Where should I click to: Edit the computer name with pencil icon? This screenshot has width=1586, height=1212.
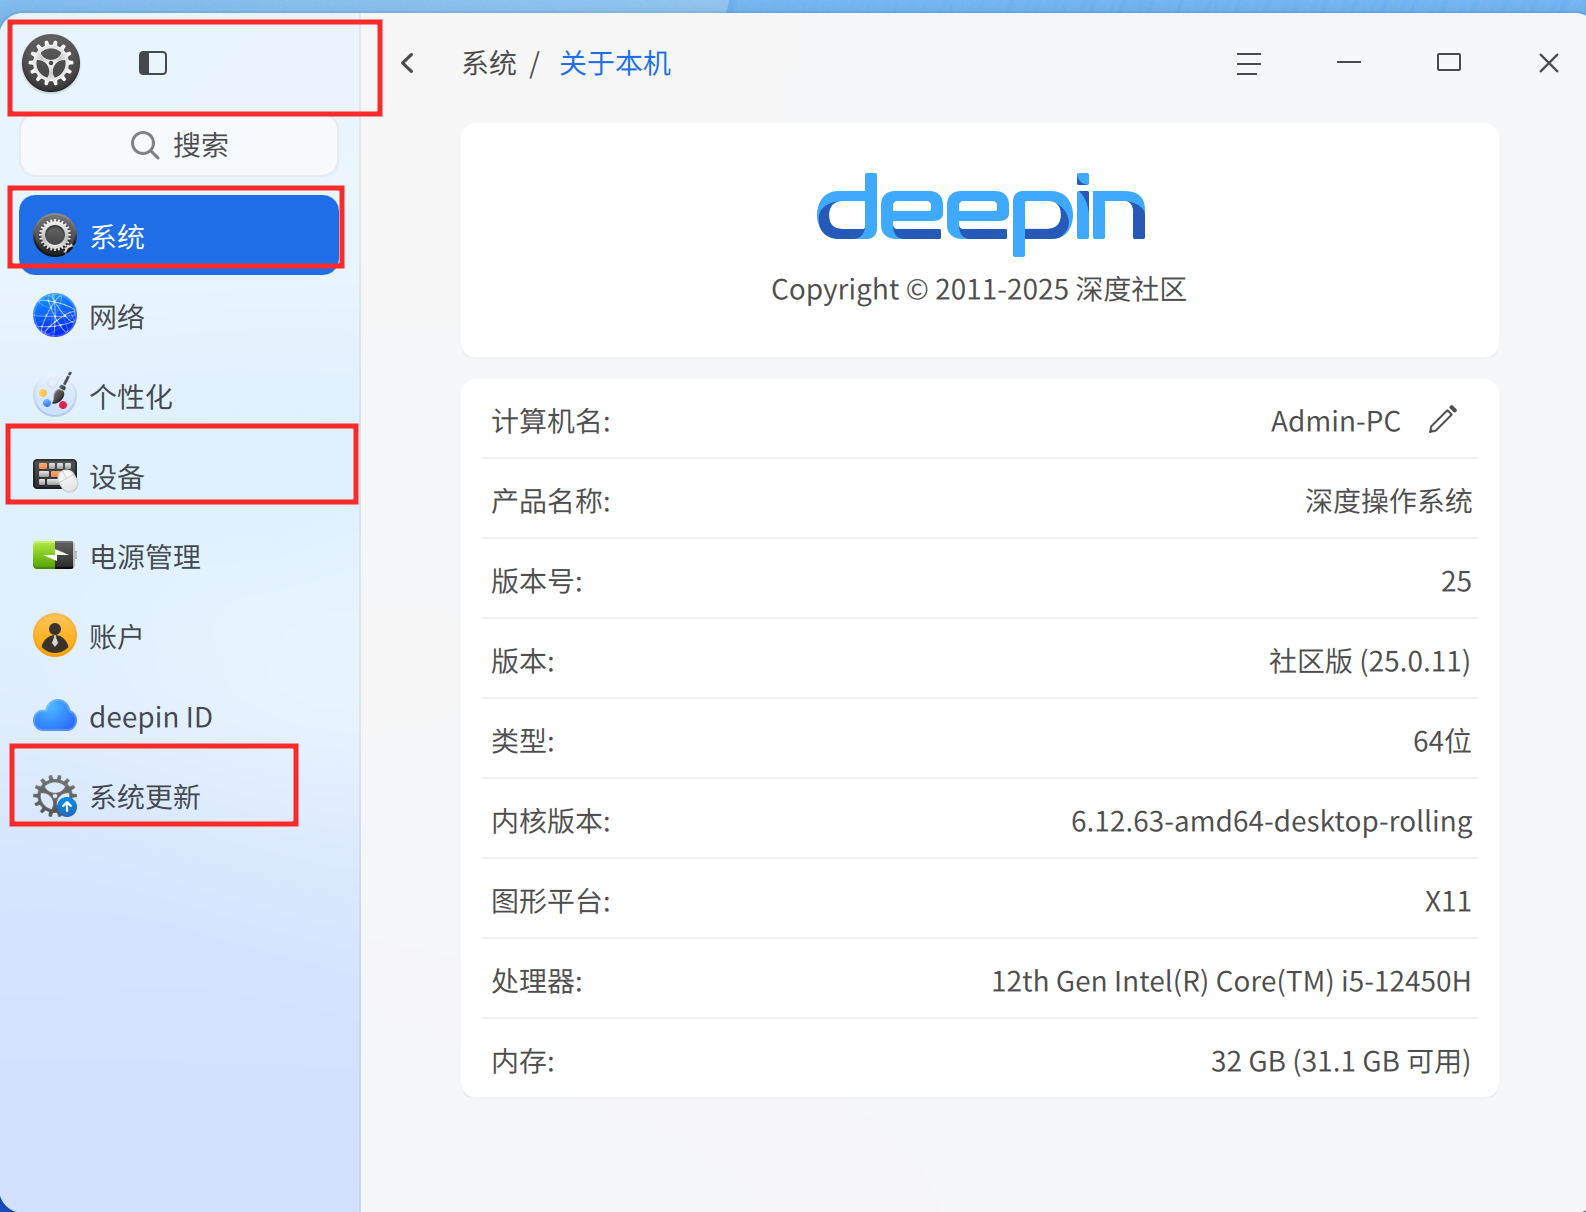tap(1443, 420)
